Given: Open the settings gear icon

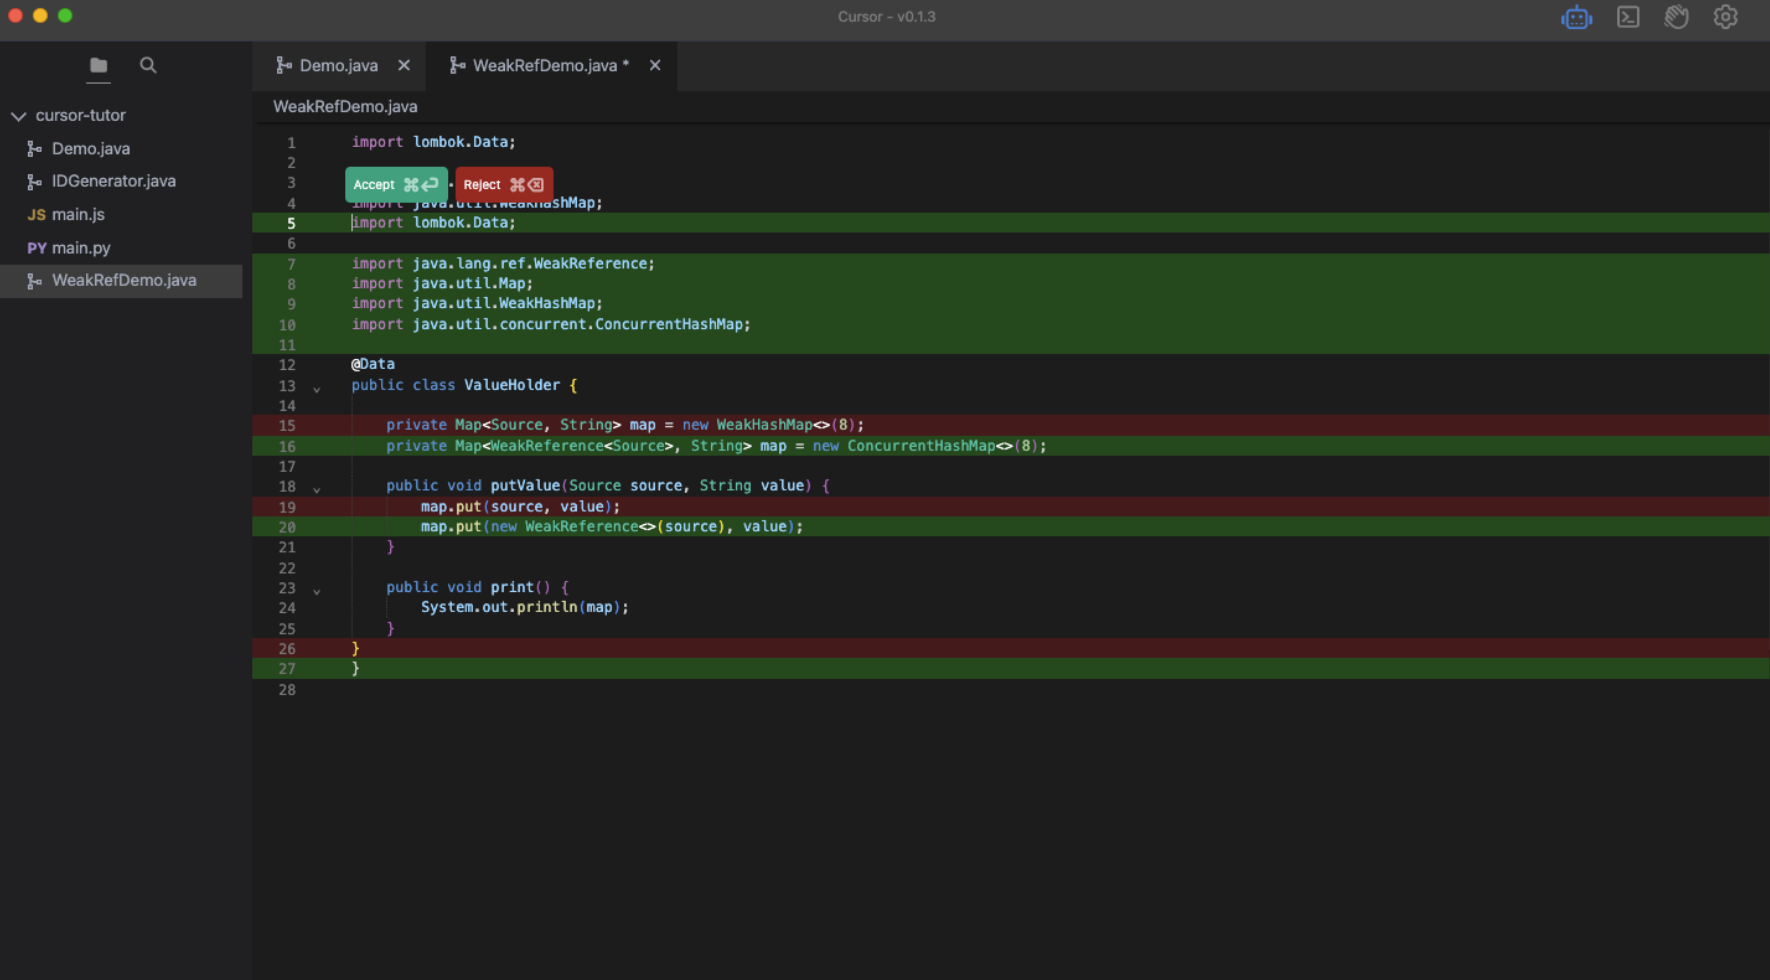Looking at the screenshot, I should point(1725,17).
